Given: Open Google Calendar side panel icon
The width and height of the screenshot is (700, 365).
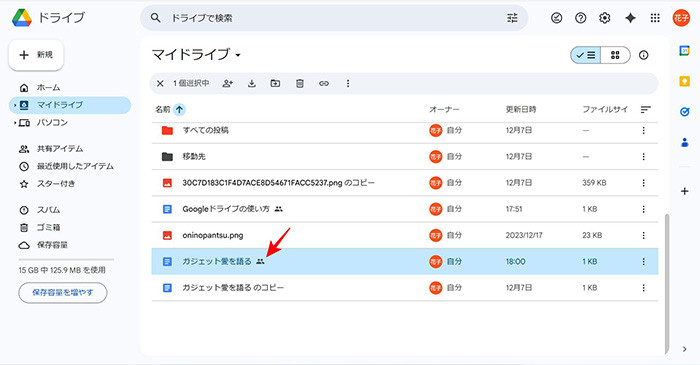Looking at the screenshot, I should (684, 50).
